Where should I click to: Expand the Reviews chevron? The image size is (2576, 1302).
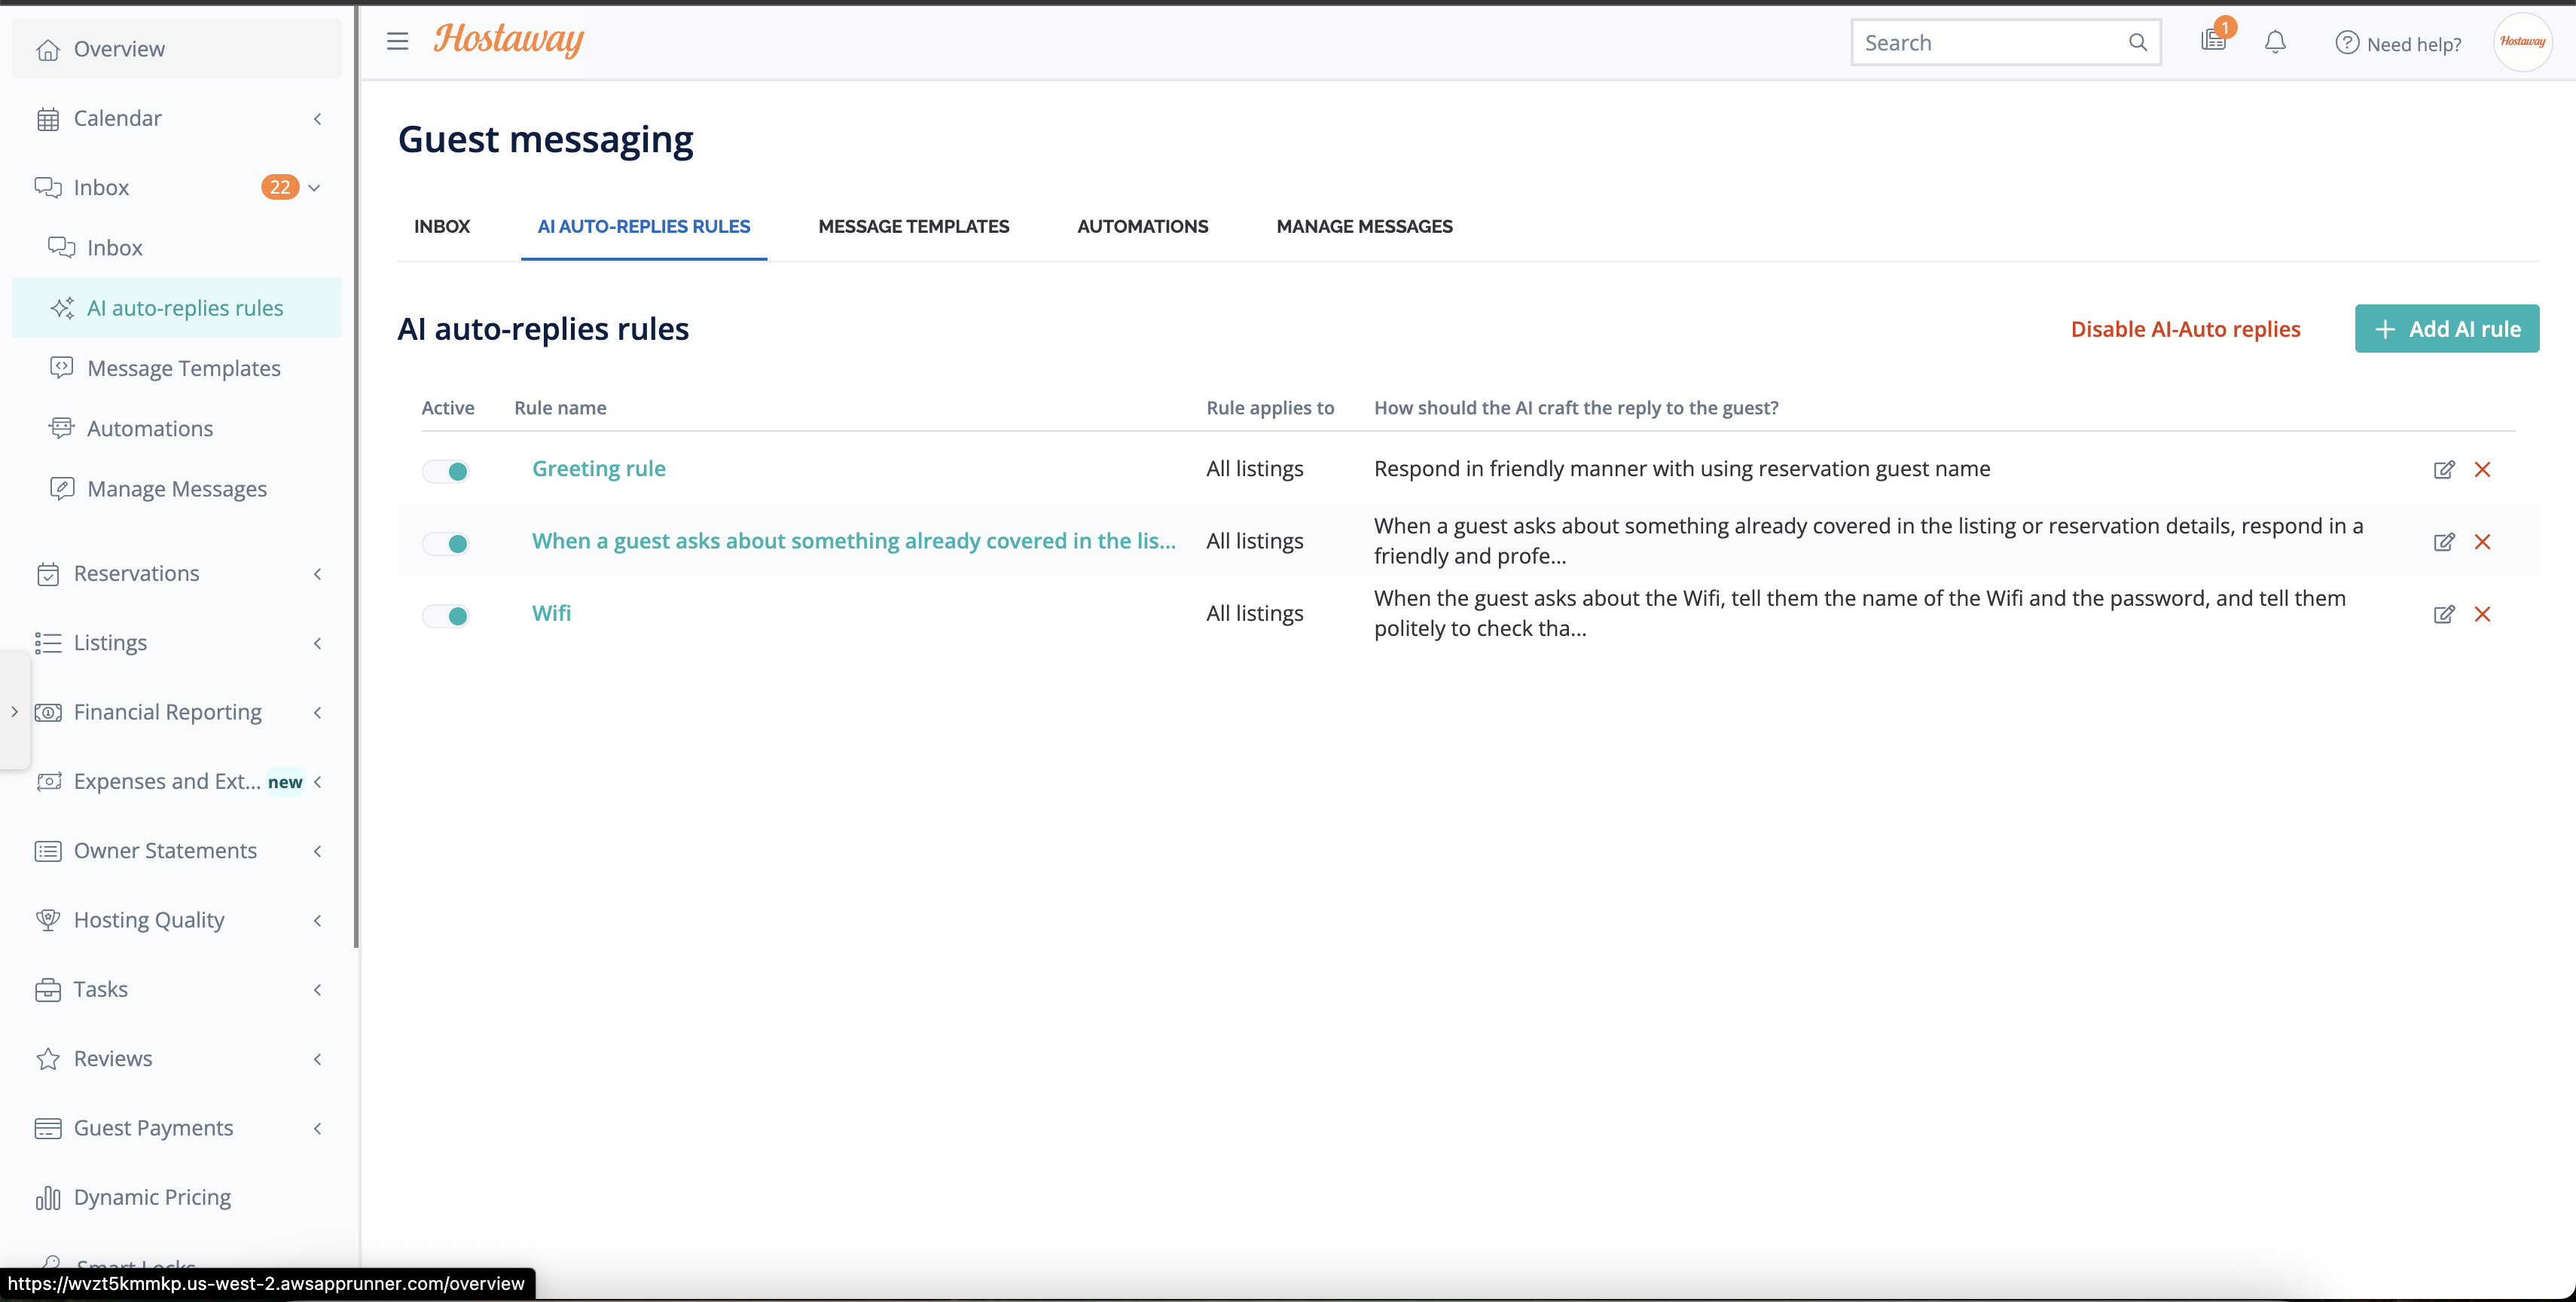tap(317, 1059)
